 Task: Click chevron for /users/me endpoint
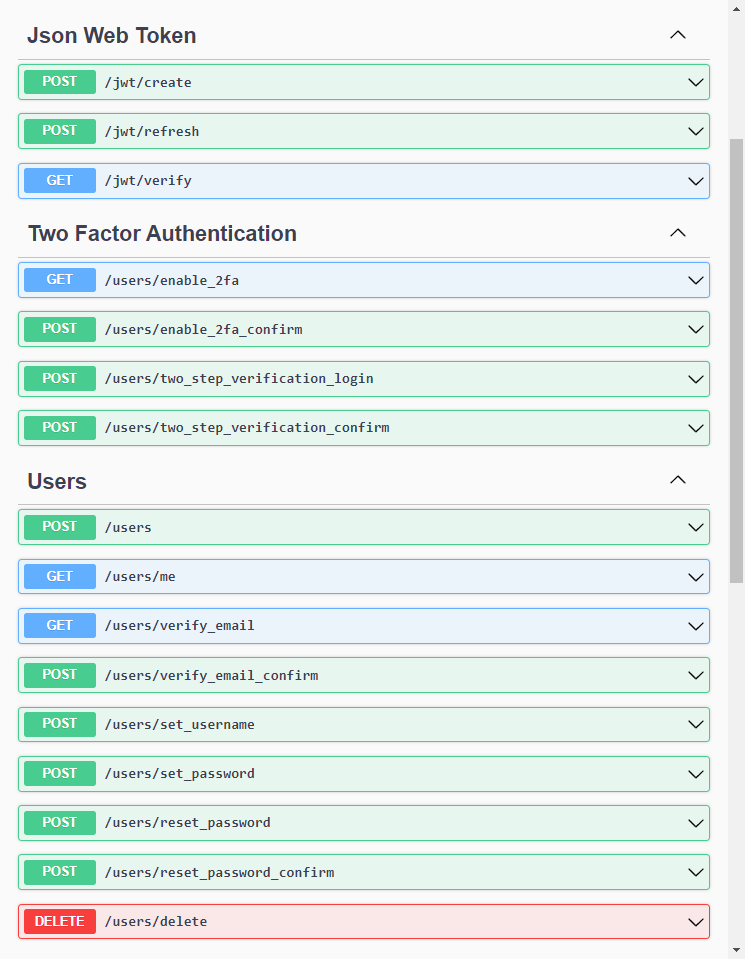click(696, 576)
